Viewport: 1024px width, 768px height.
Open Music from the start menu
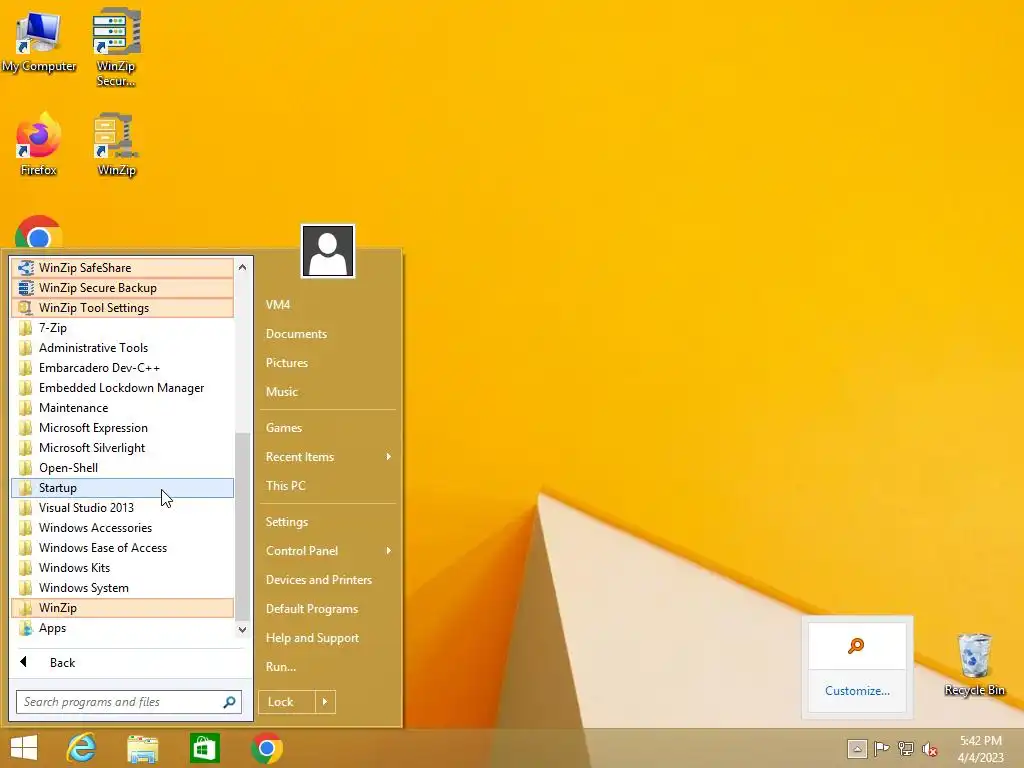[x=327, y=392]
